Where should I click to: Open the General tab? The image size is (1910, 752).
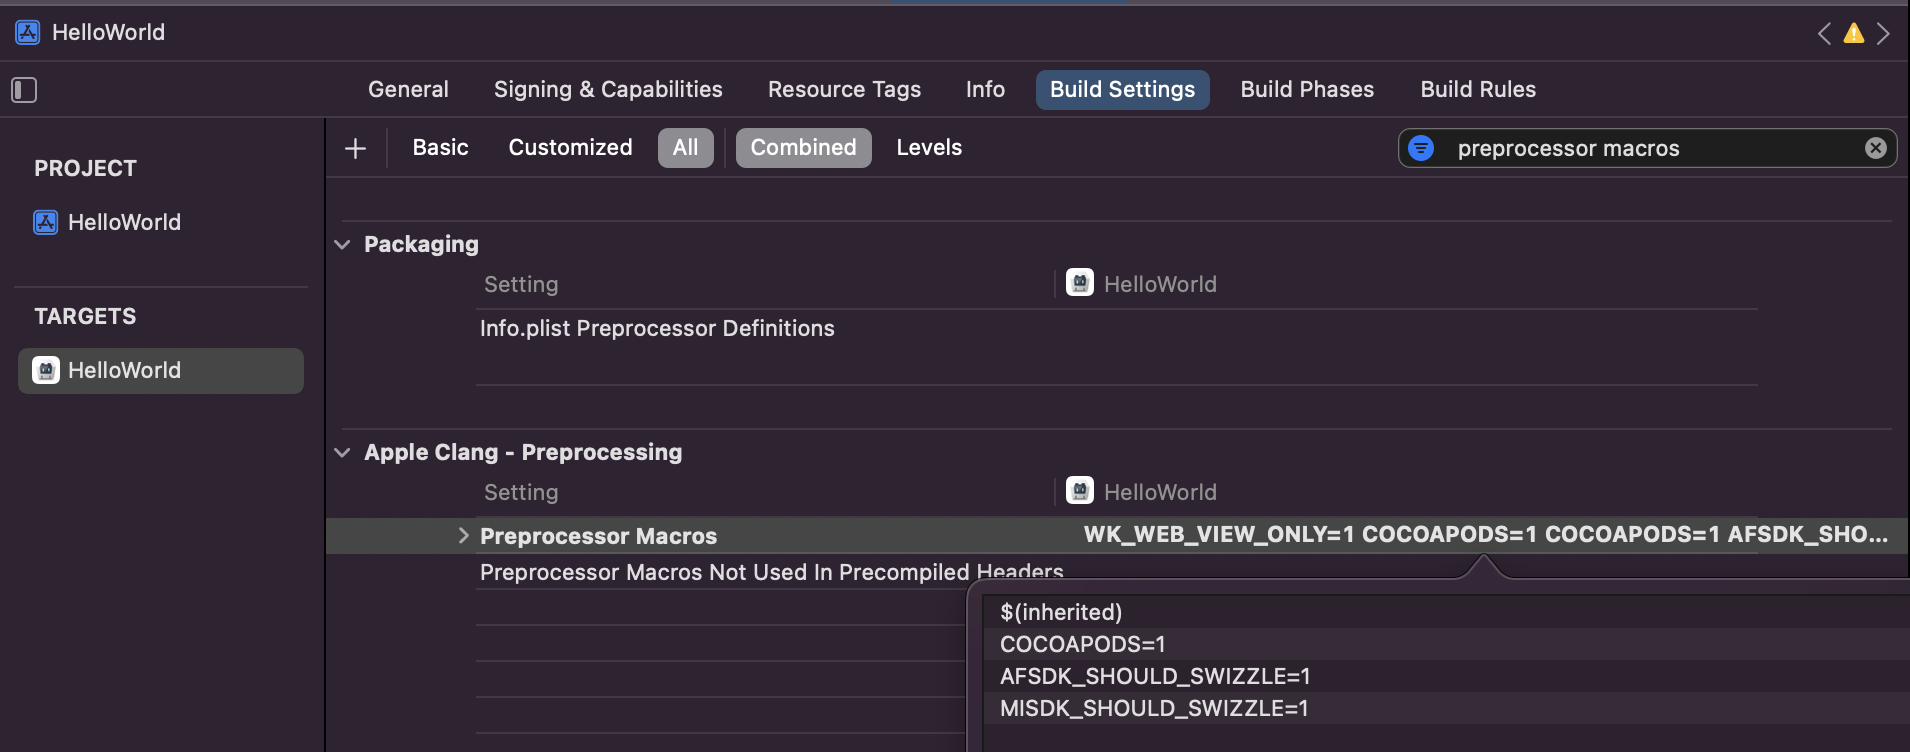click(x=408, y=90)
